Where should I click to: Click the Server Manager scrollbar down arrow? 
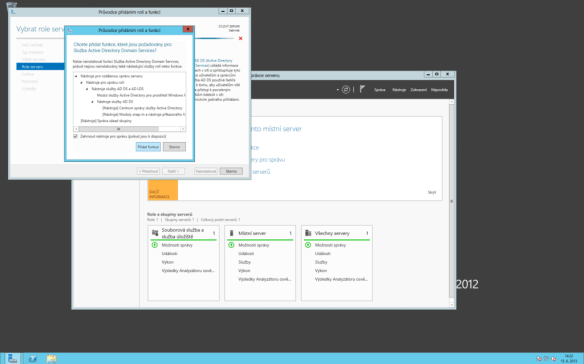point(452,304)
